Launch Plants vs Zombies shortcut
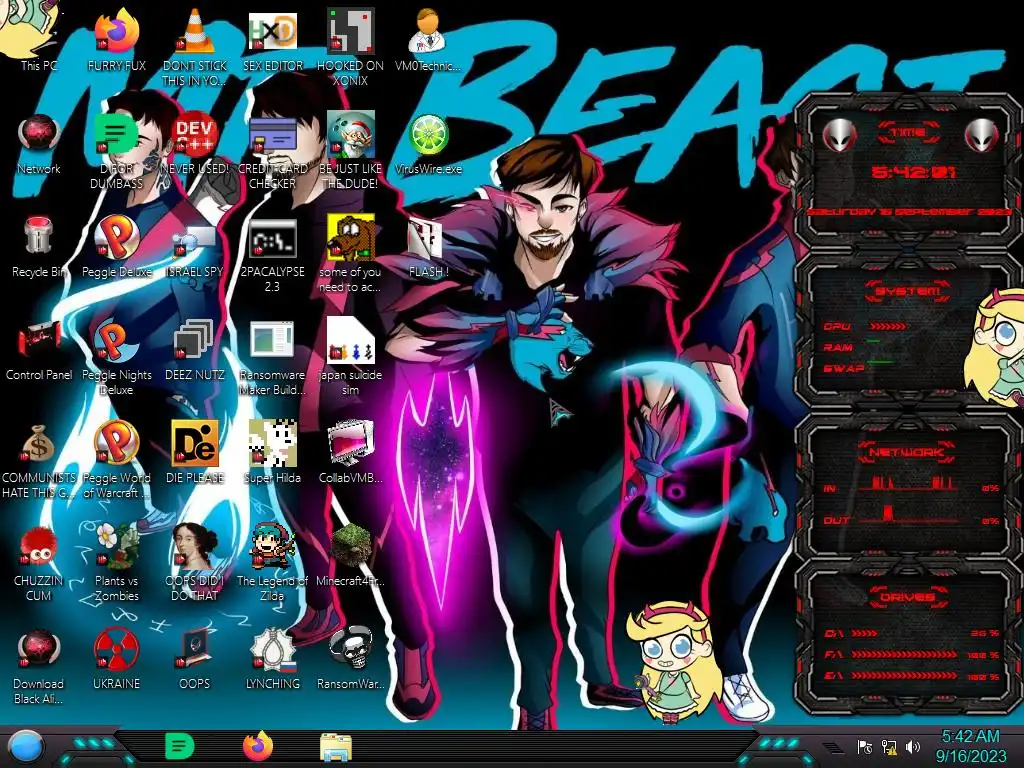 point(116,562)
